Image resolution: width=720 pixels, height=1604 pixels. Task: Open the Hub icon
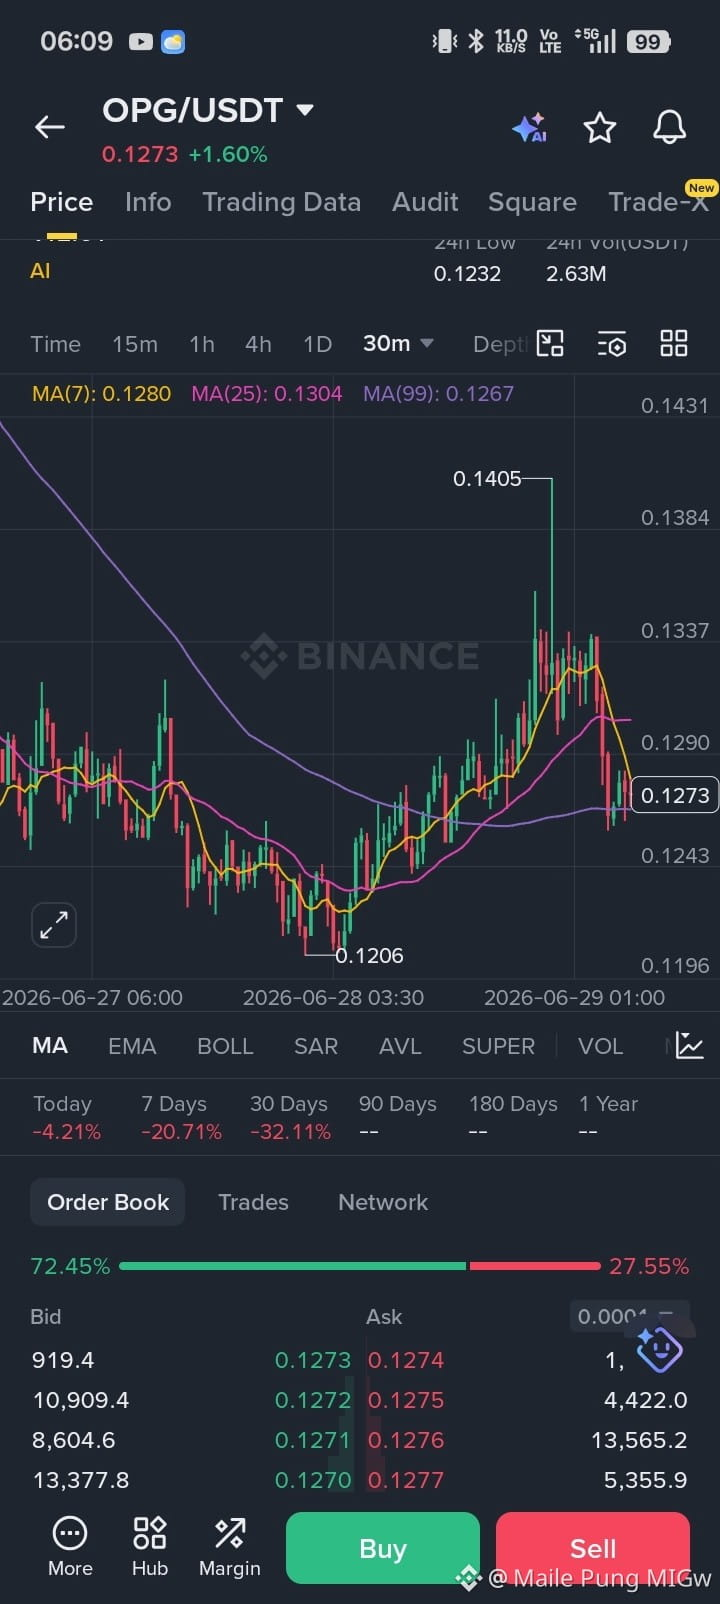coord(150,1547)
